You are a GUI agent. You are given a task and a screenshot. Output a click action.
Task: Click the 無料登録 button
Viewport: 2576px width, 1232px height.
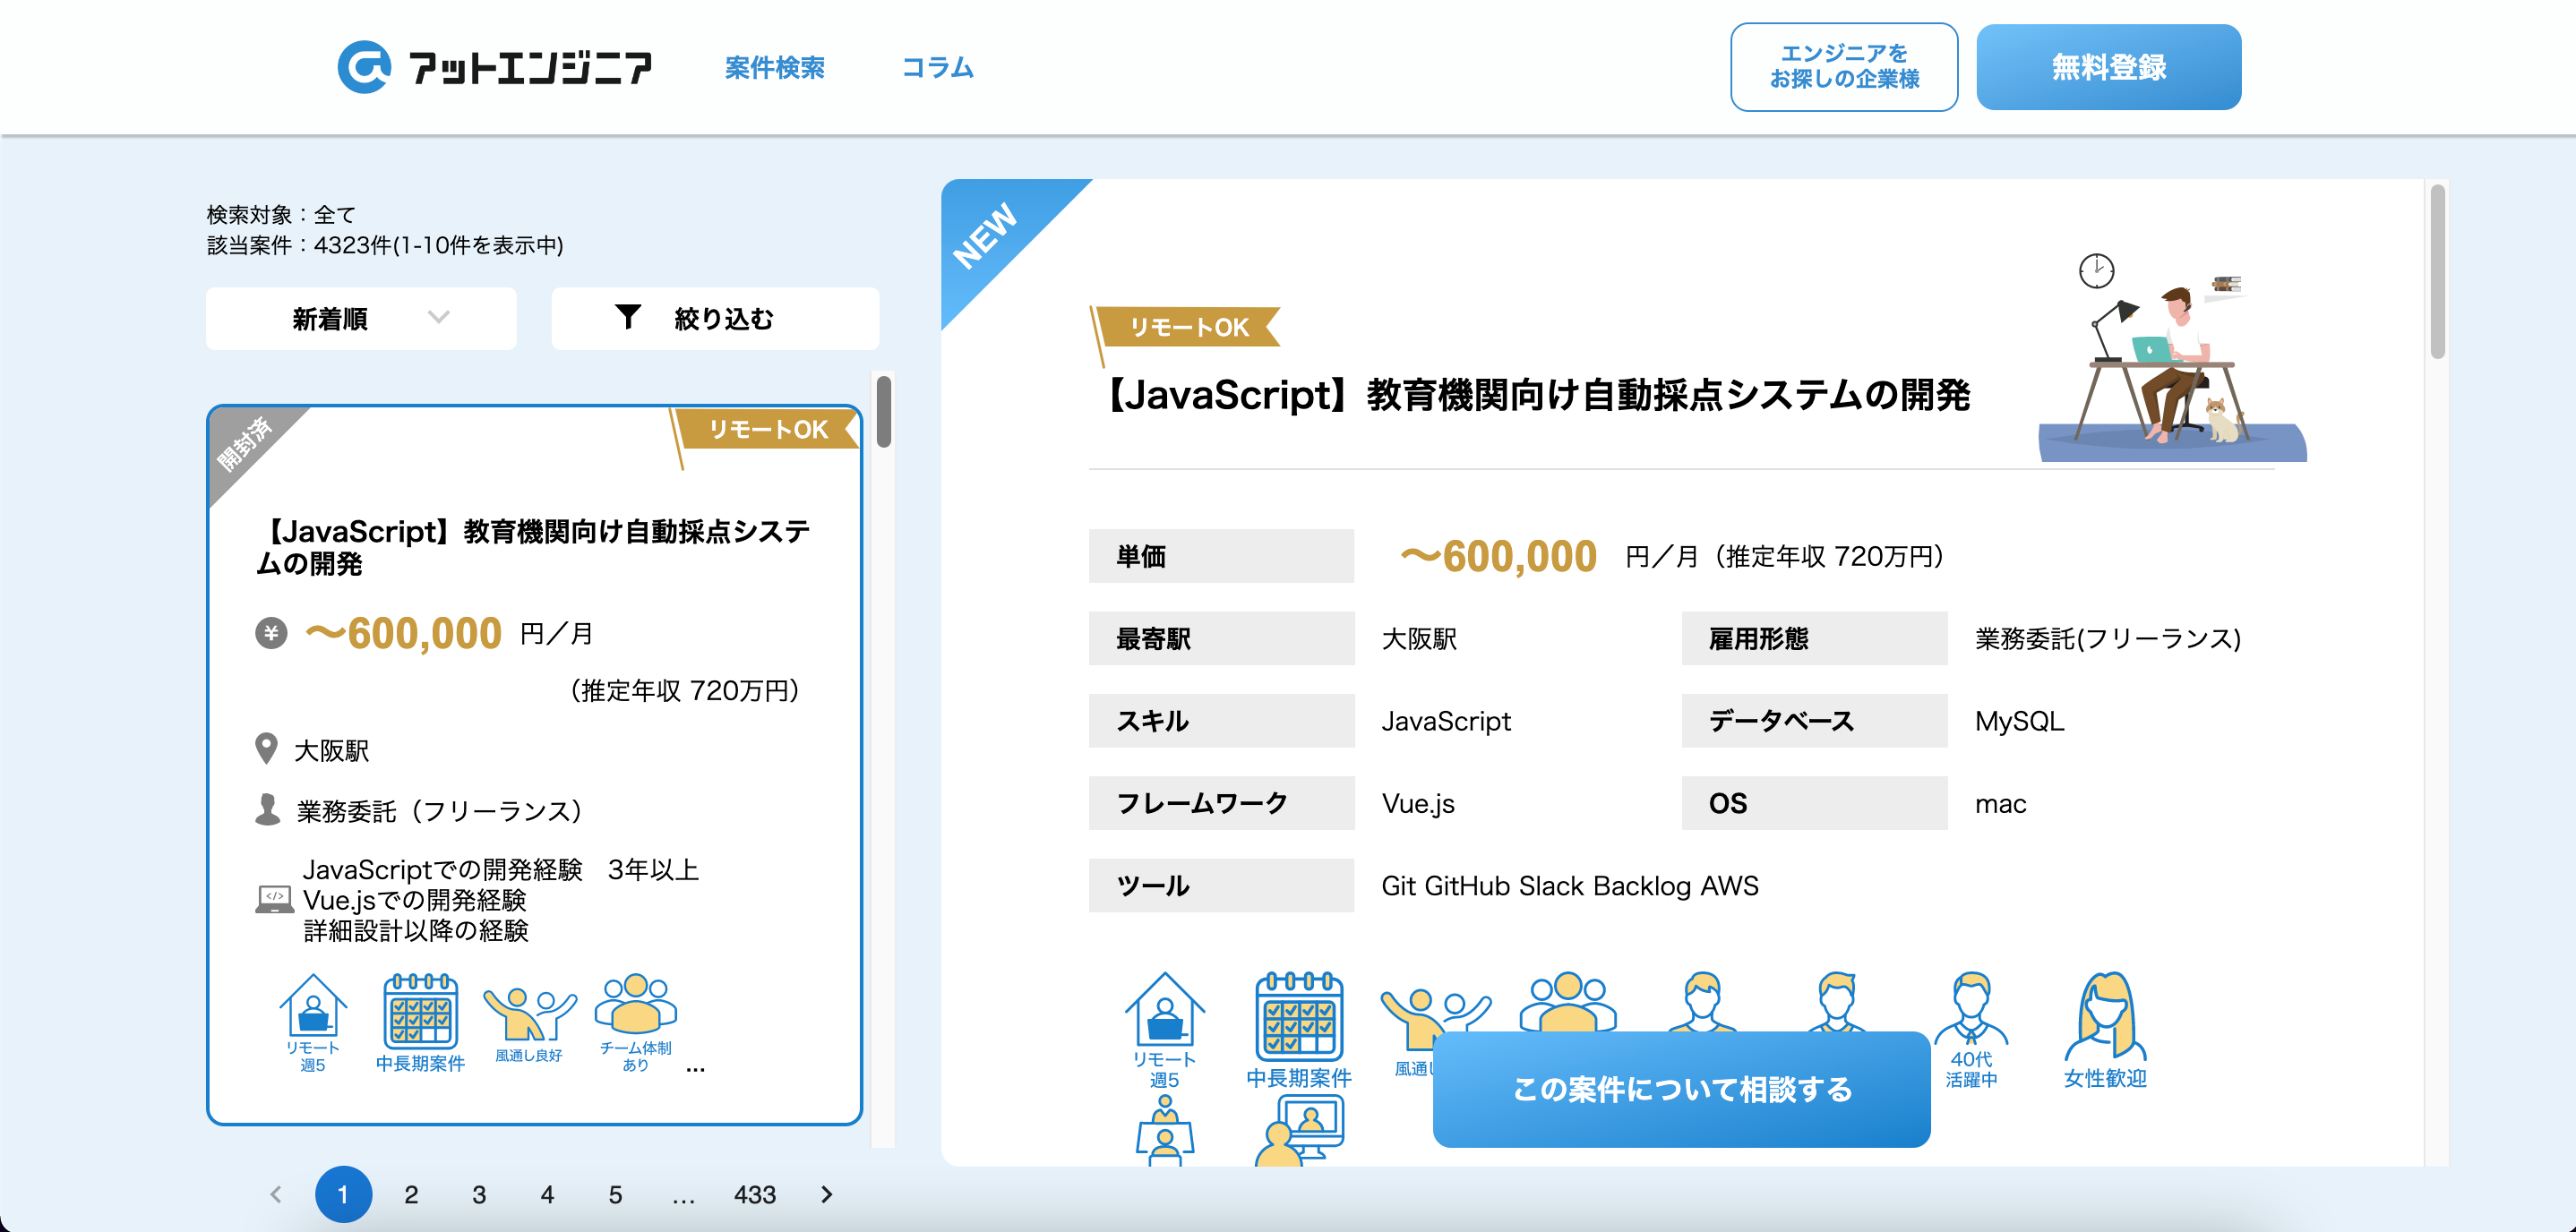coord(2108,67)
